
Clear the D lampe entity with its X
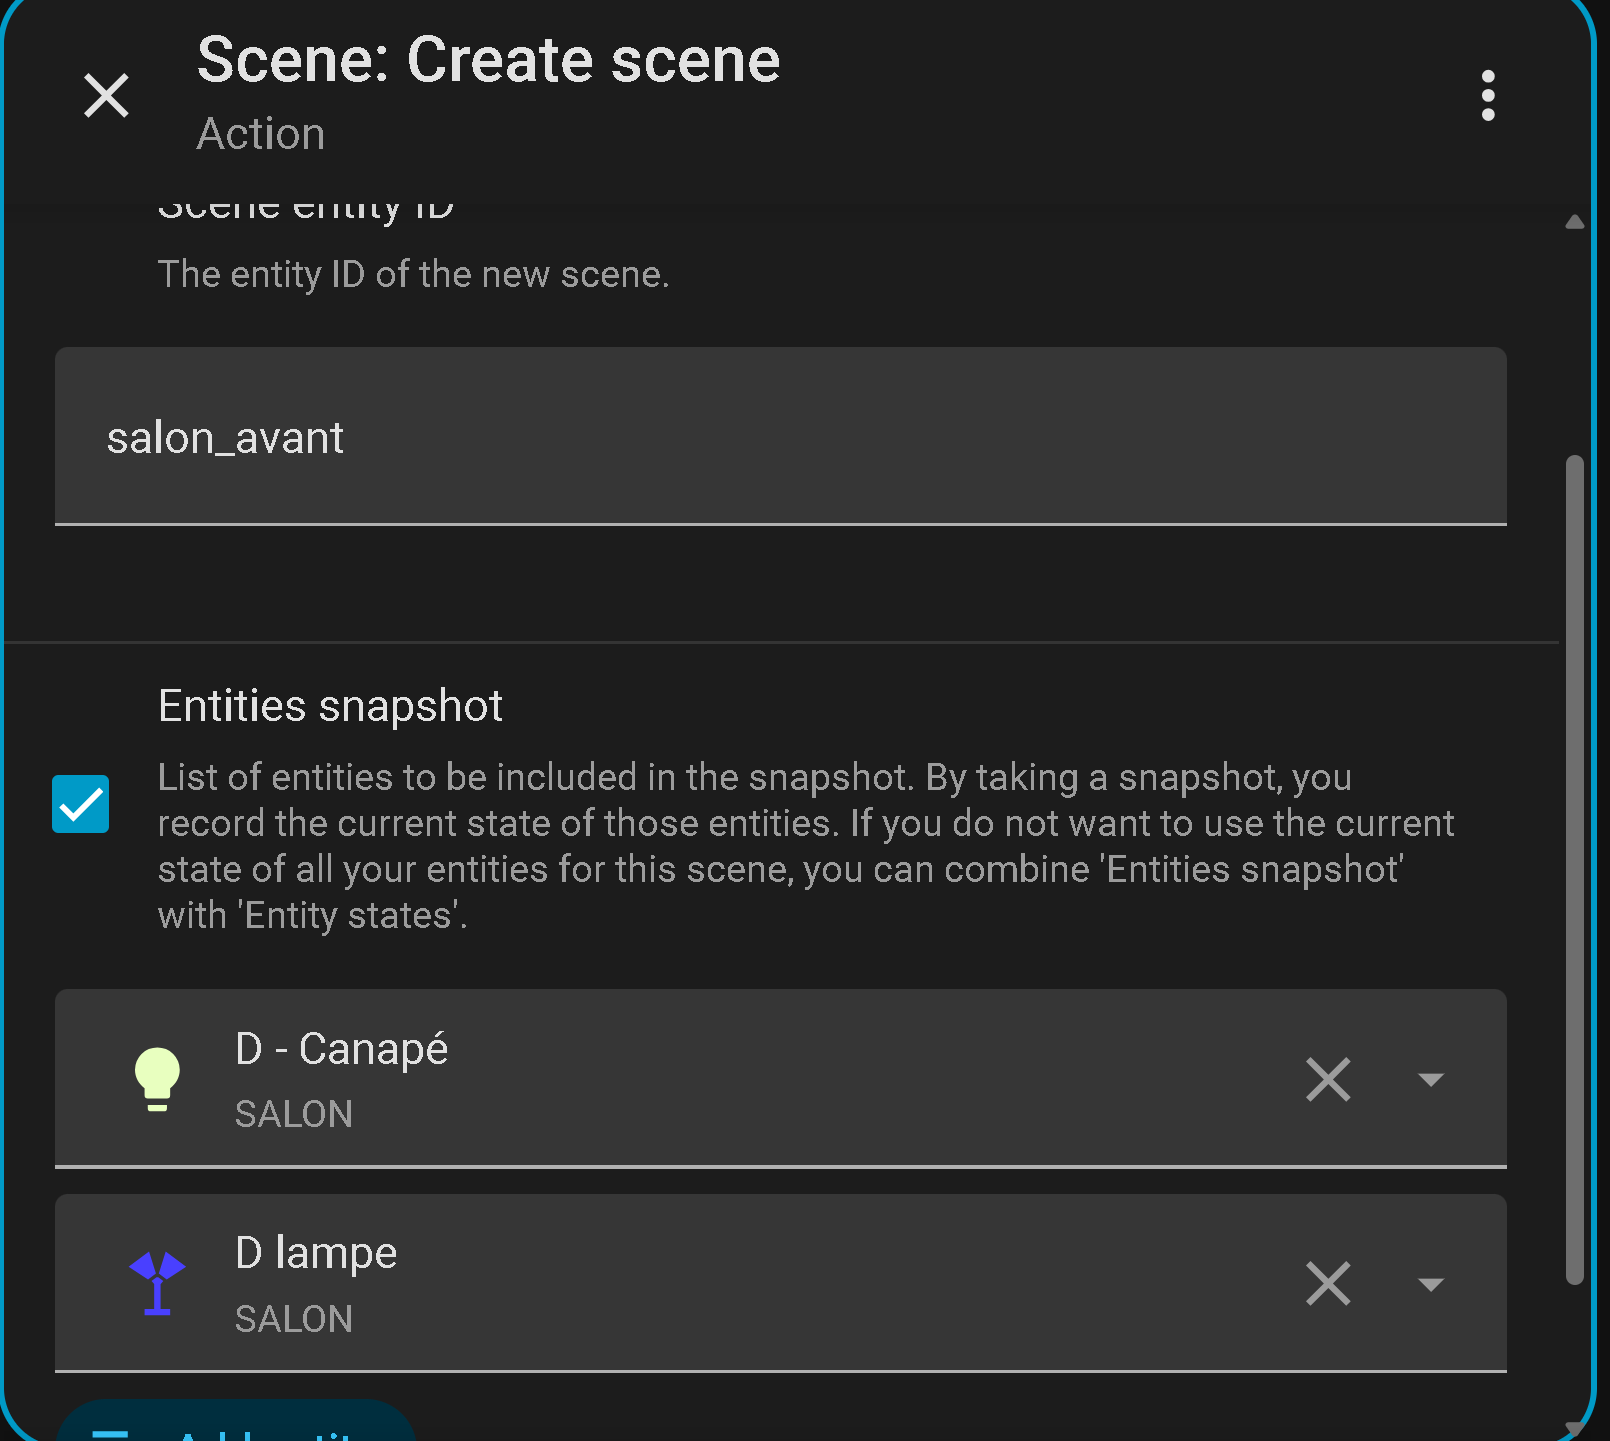pyautogui.click(x=1328, y=1283)
